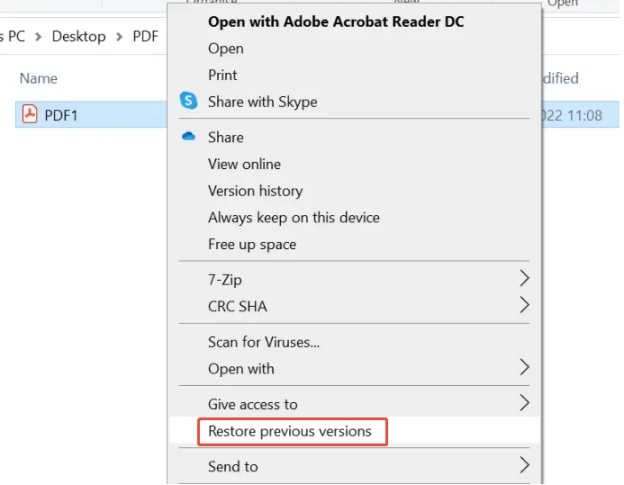The image size is (624, 485).
Task: Expand the Give access to submenu arrow
Action: 525,403
